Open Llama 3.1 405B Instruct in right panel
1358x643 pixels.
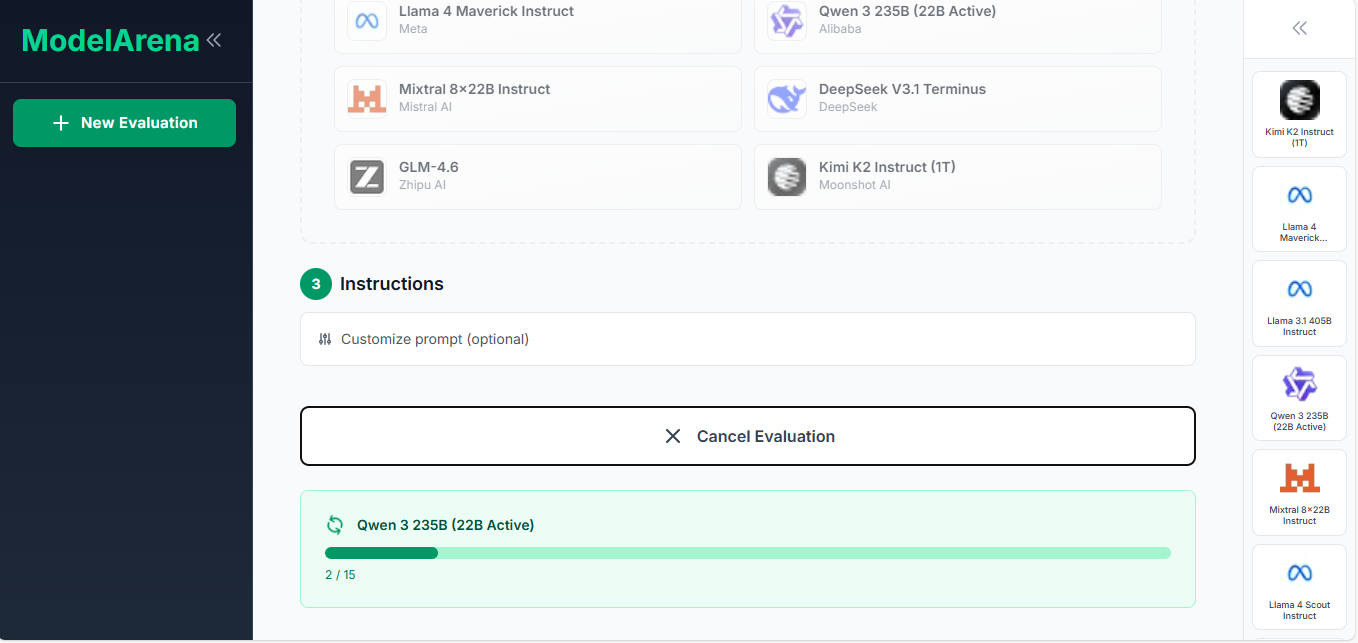(x=1300, y=303)
